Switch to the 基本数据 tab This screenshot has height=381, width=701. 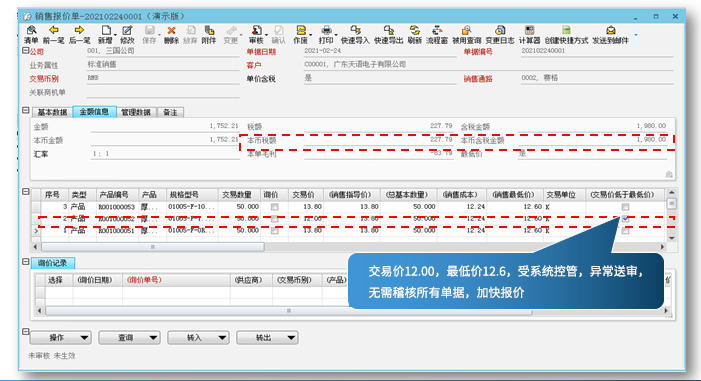(52, 112)
